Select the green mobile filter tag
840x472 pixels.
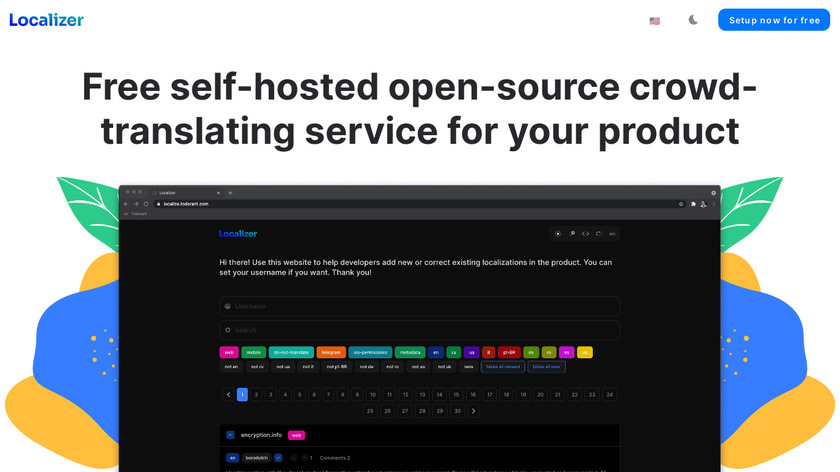(253, 353)
